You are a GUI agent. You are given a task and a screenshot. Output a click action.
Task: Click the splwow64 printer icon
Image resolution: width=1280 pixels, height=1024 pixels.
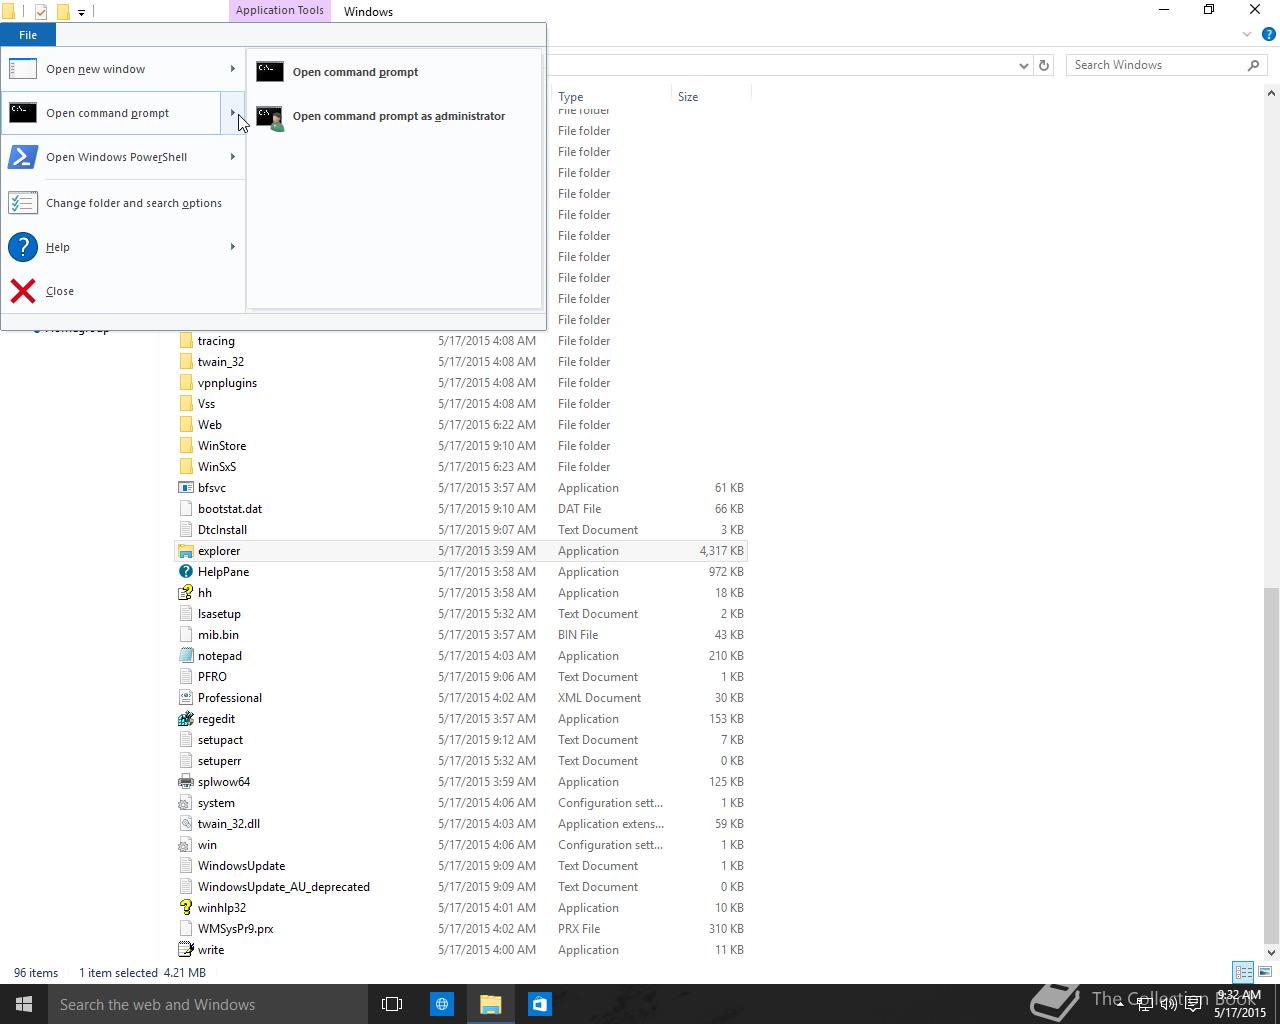[185, 782]
